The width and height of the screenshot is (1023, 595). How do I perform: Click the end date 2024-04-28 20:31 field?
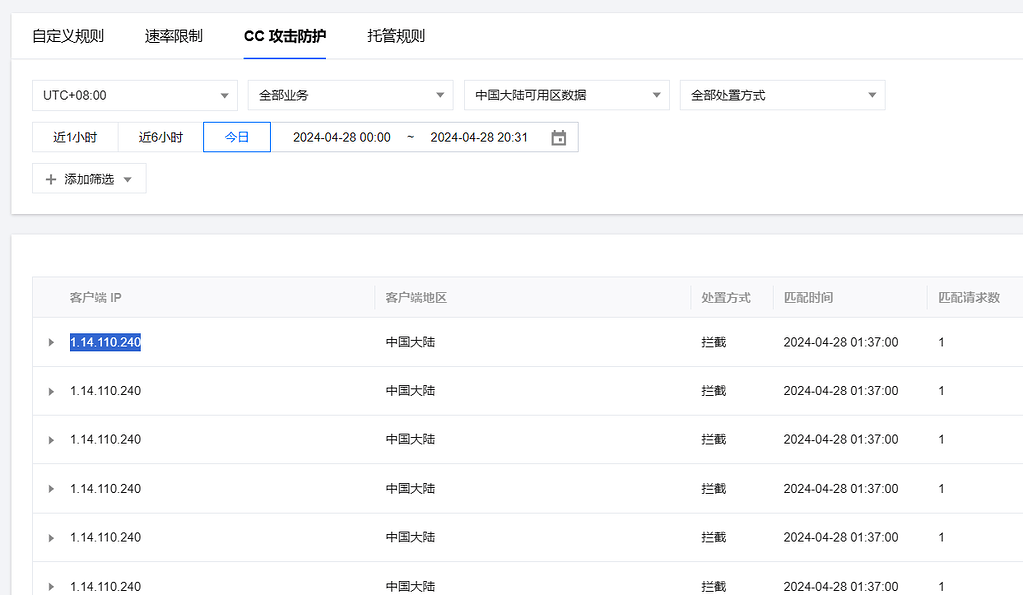[479, 137]
